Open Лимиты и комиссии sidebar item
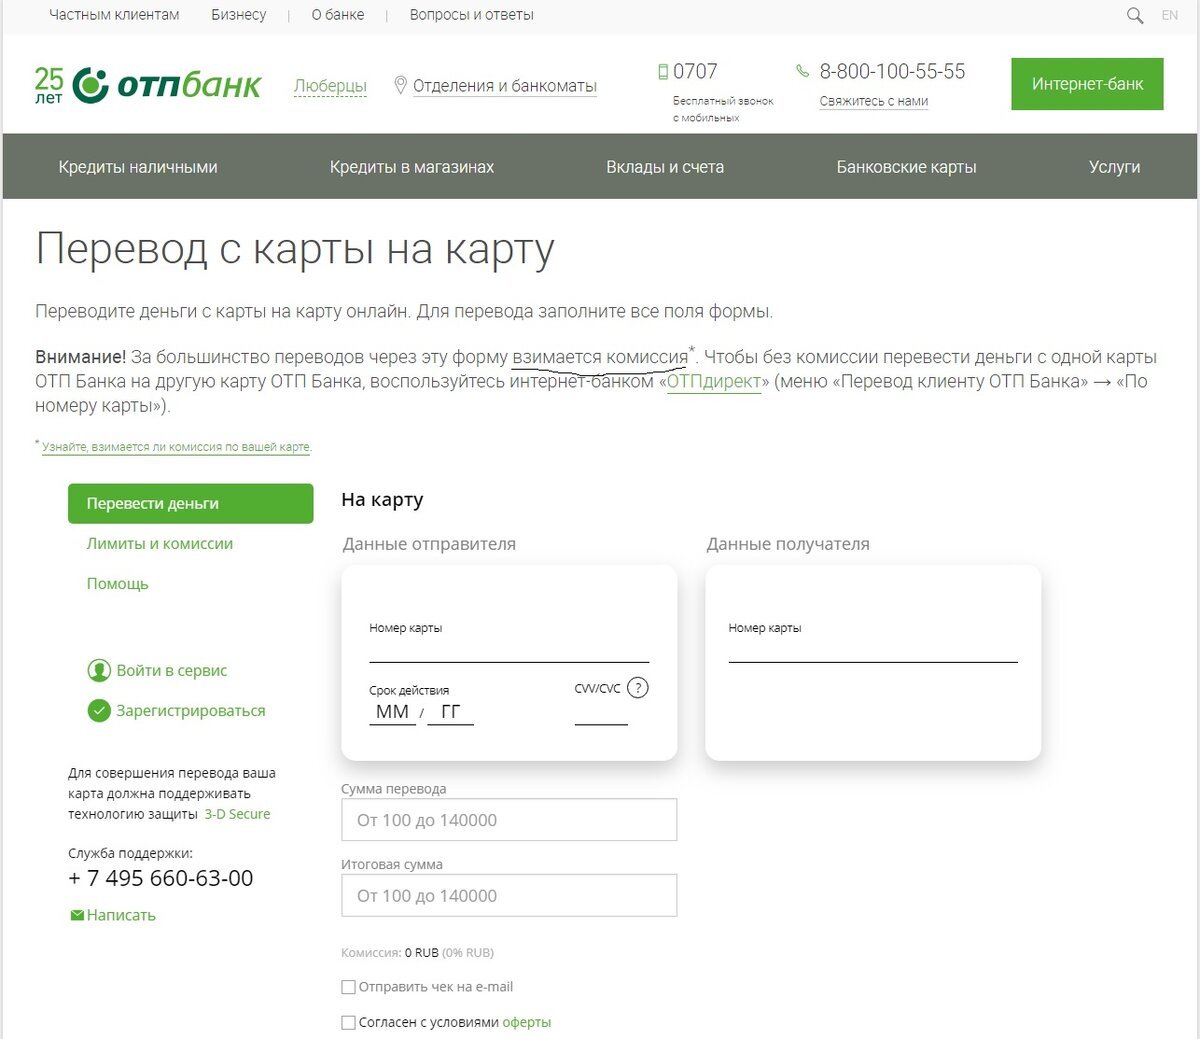The height and width of the screenshot is (1039, 1200). click(x=160, y=544)
